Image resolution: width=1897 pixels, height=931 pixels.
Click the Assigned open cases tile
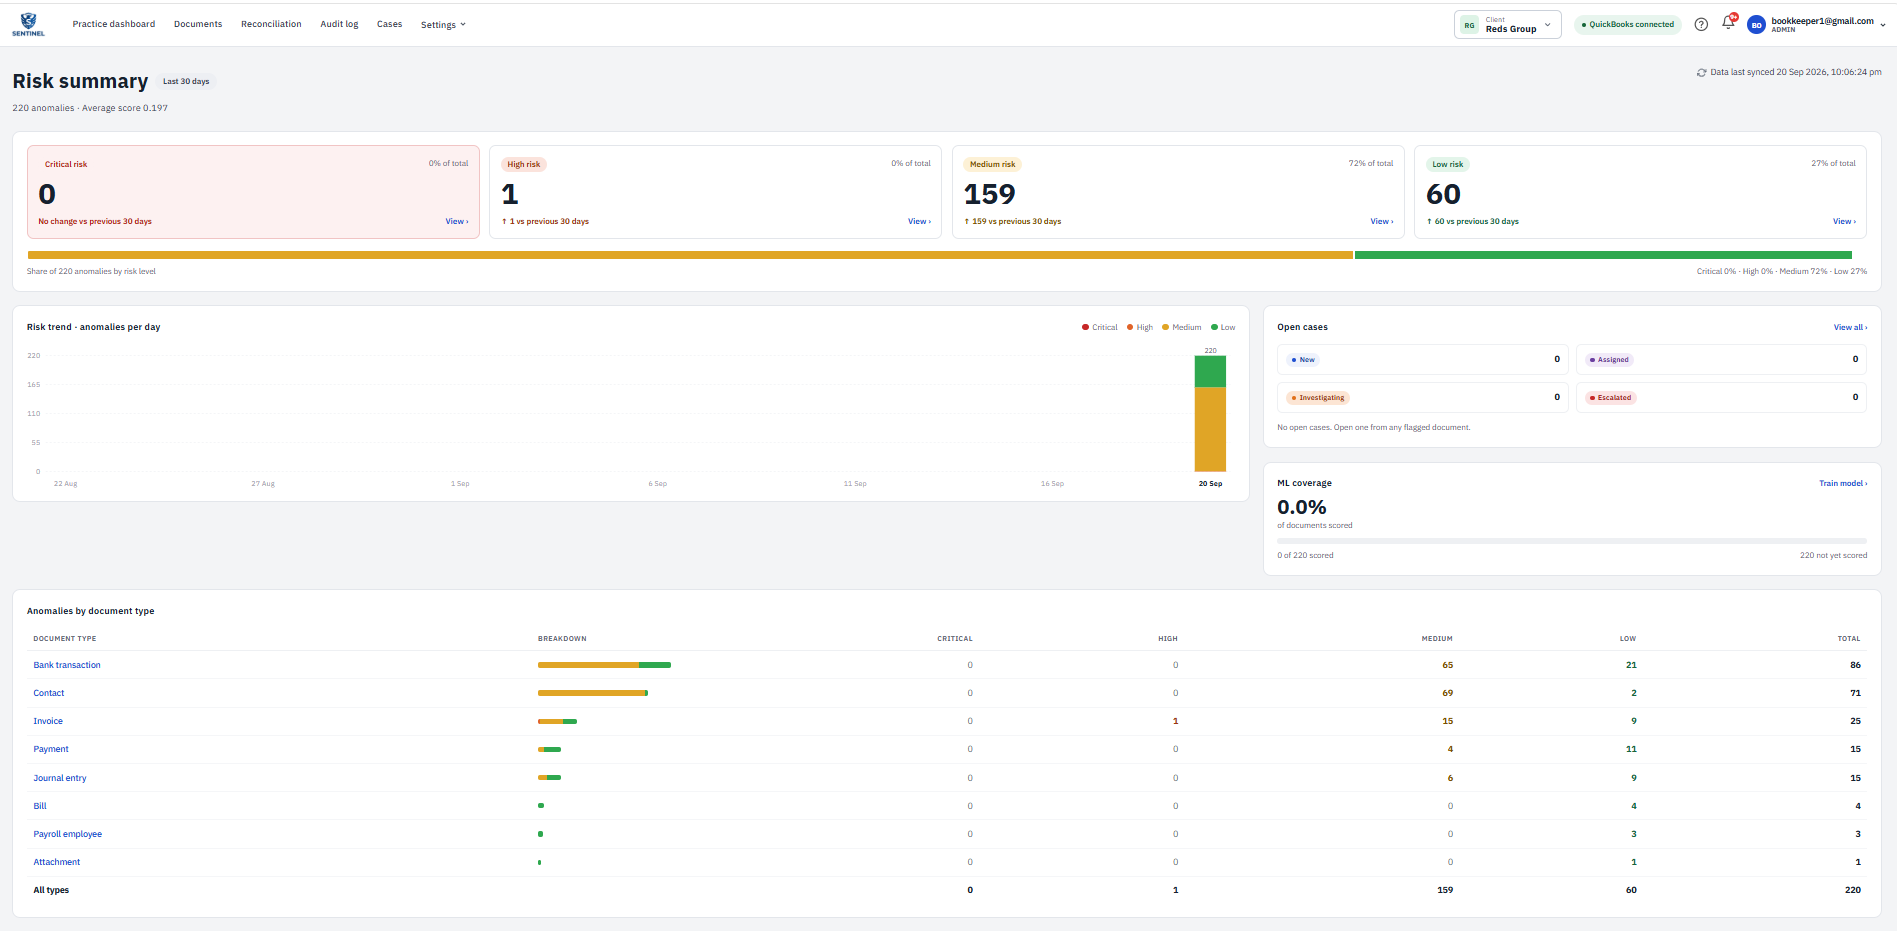click(x=1721, y=360)
